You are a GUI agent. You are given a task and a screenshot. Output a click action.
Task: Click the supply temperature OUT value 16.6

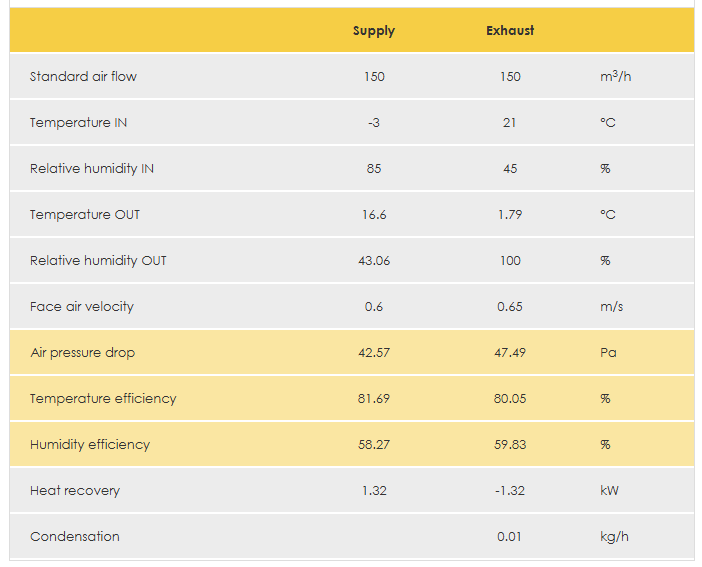coord(374,215)
